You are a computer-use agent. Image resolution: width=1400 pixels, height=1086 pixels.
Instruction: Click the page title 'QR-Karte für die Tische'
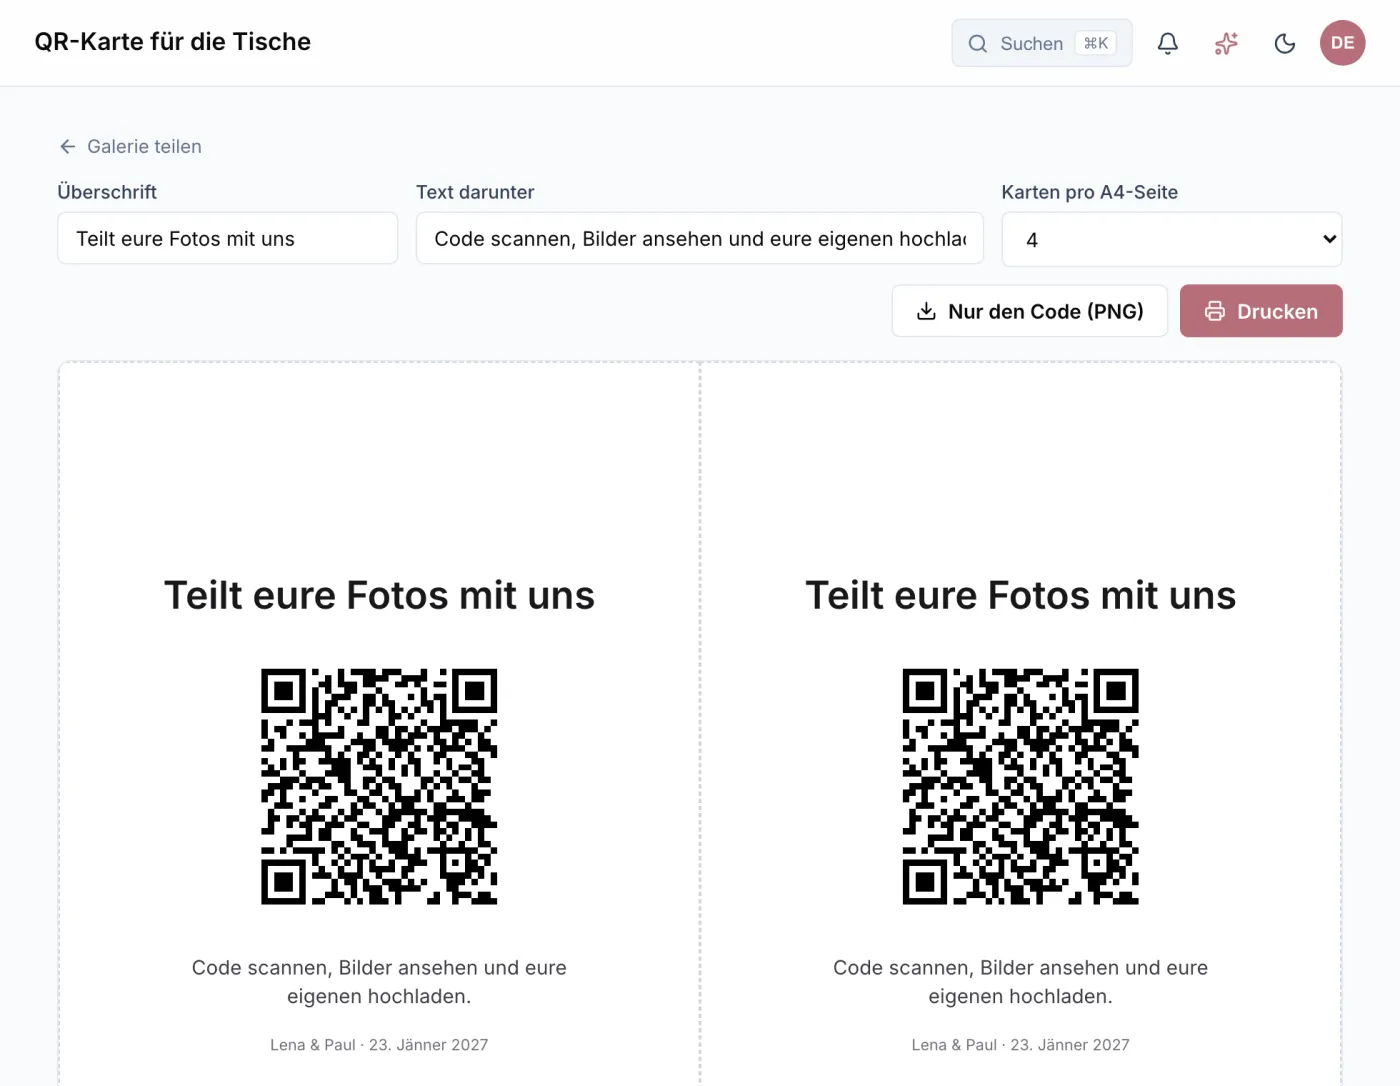(173, 42)
